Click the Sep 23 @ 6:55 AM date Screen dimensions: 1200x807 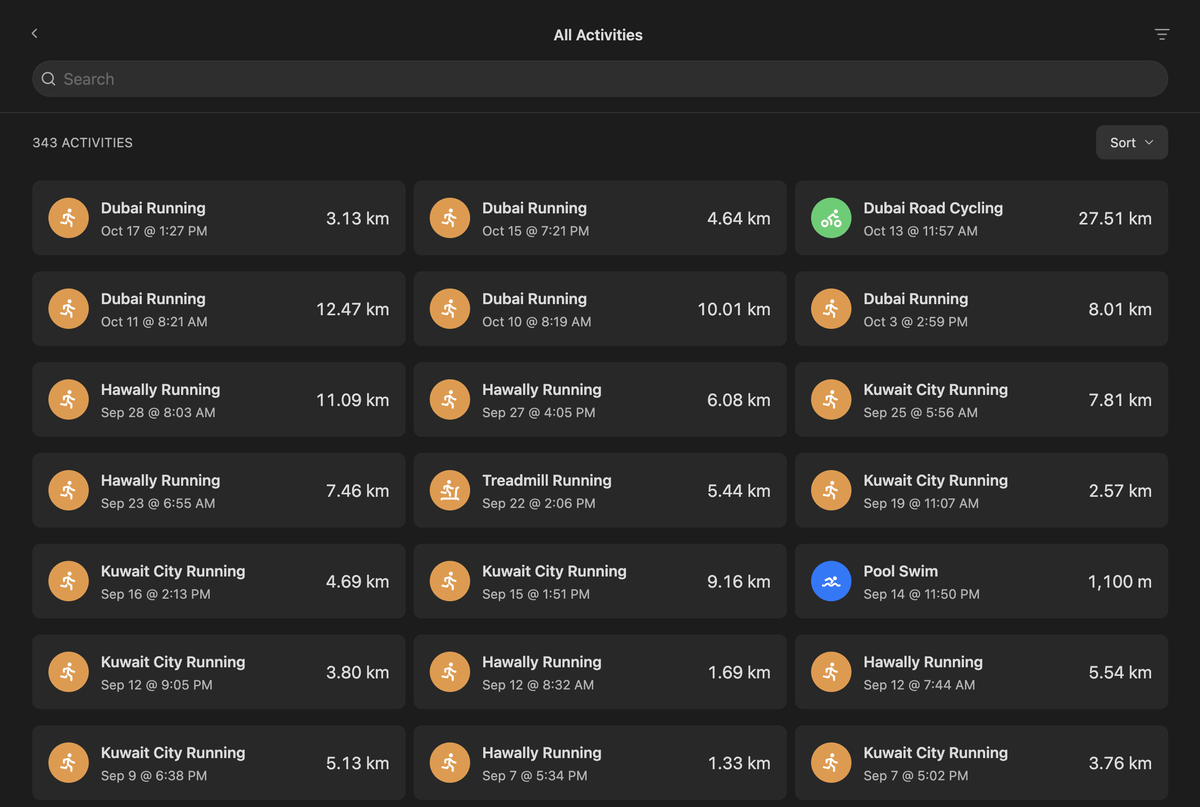(x=158, y=504)
